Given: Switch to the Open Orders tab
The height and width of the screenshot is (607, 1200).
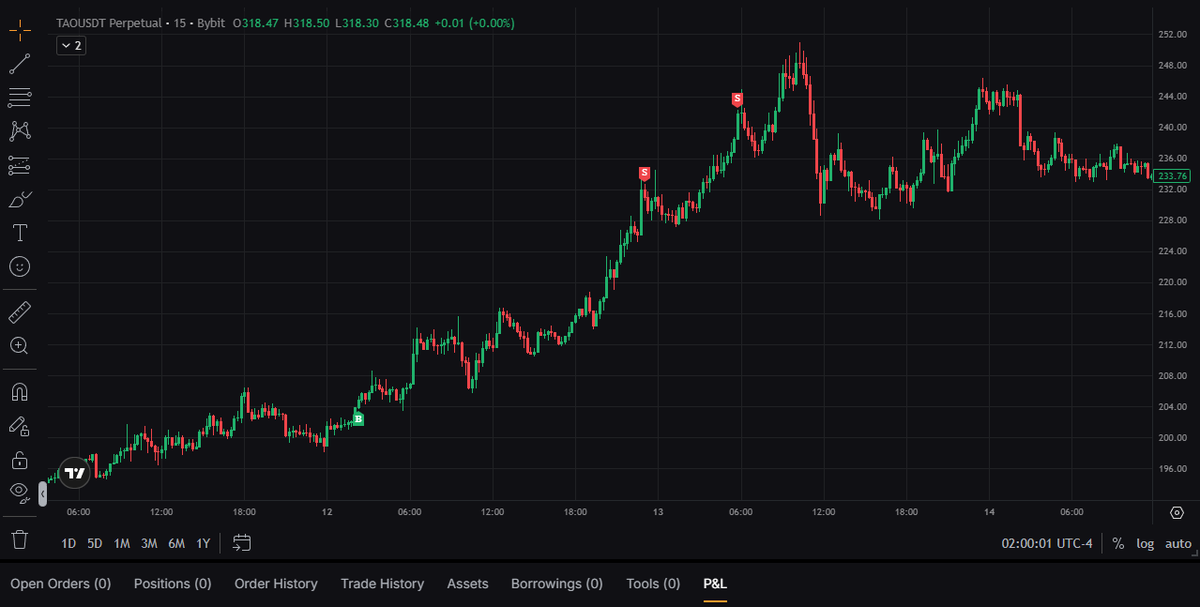Looking at the screenshot, I should tap(60, 583).
